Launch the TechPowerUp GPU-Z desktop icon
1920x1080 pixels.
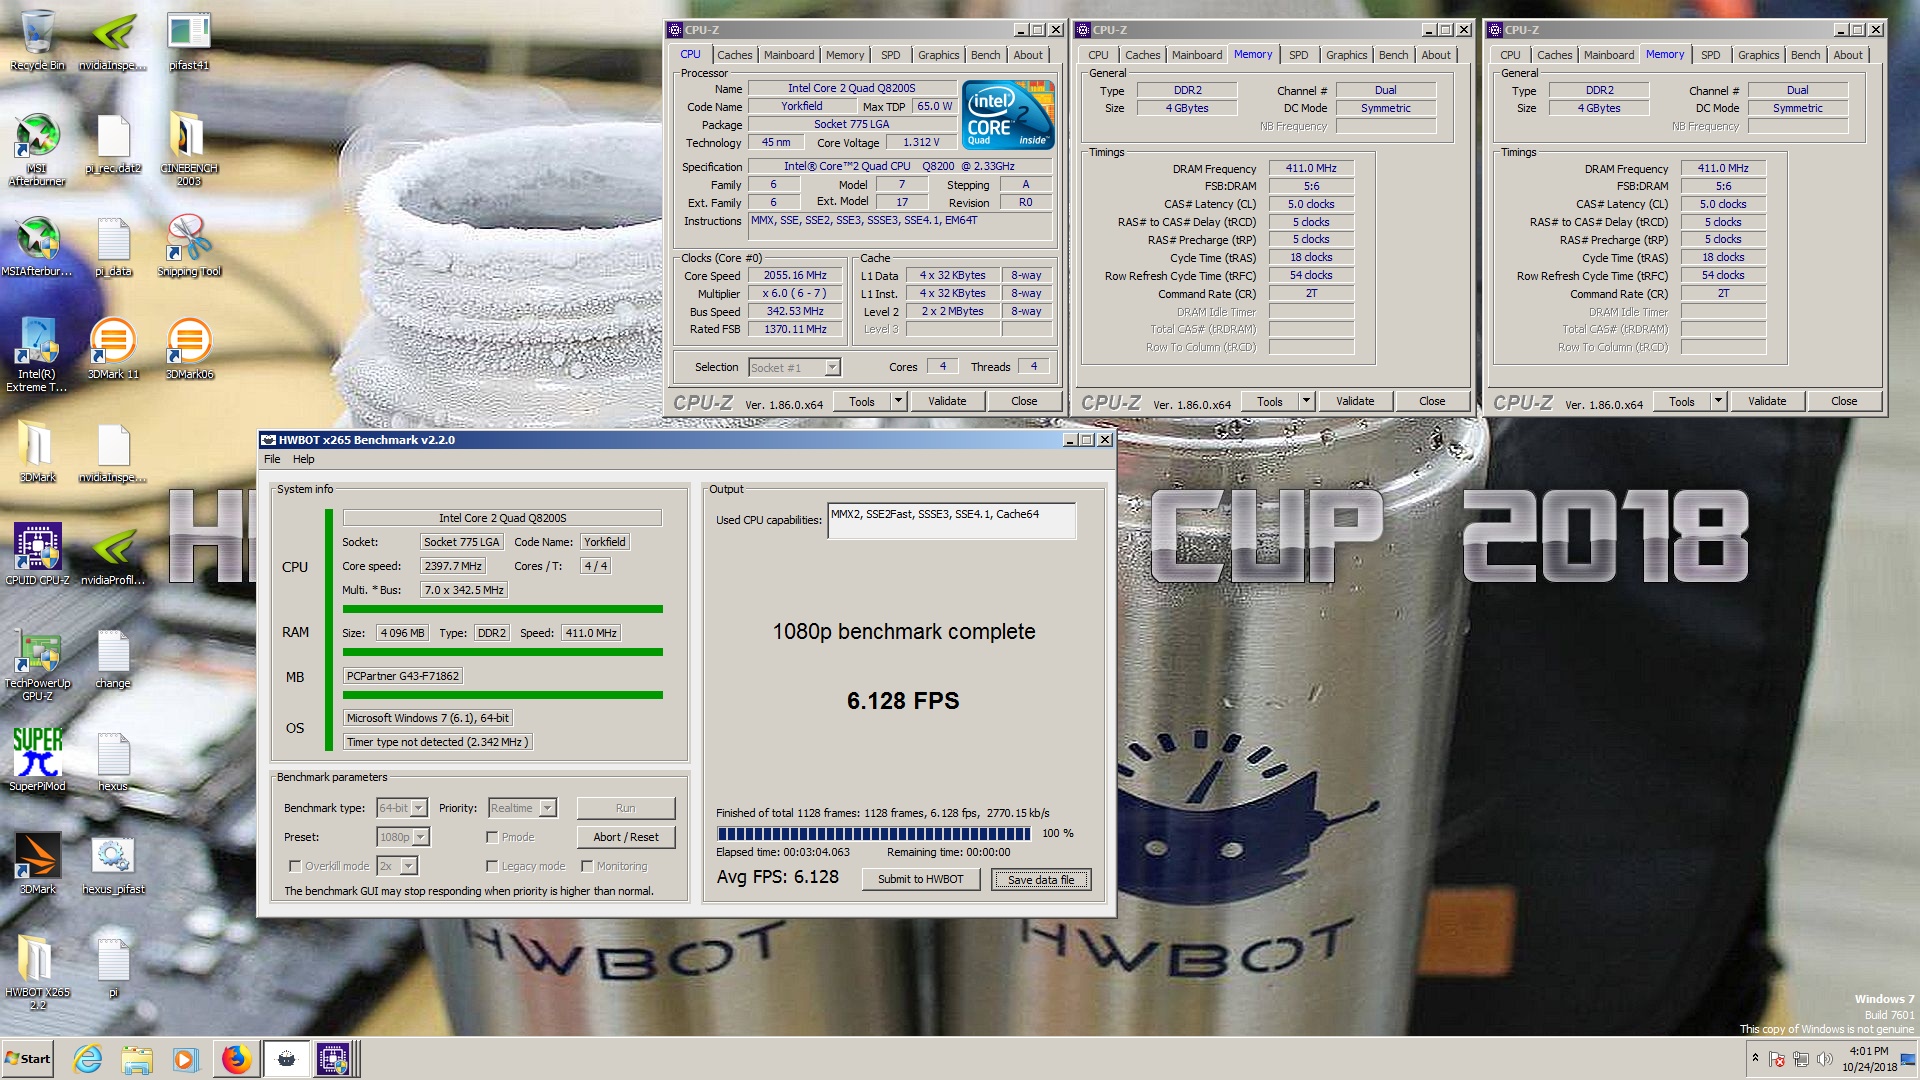[x=37, y=664]
